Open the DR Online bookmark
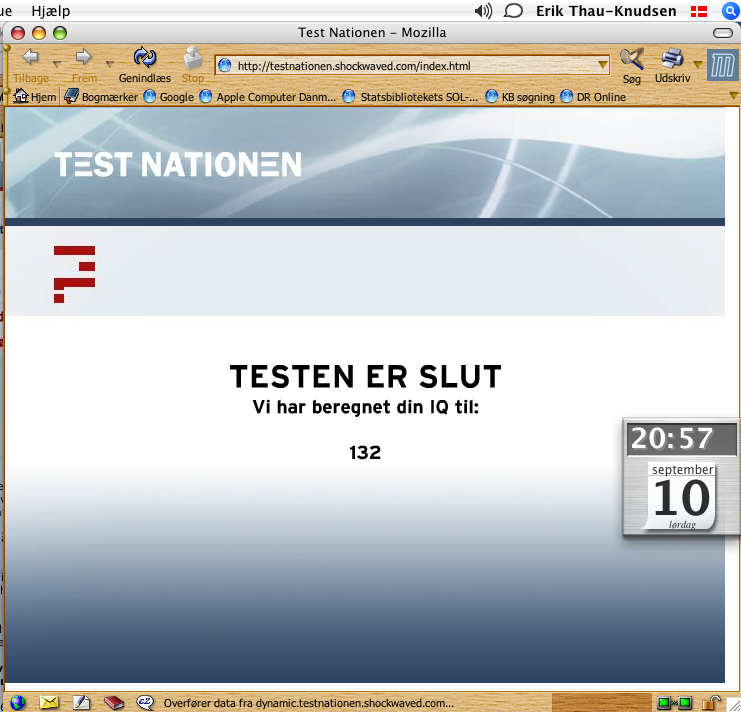This screenshot has height=712, width=741. pos(593,96)
